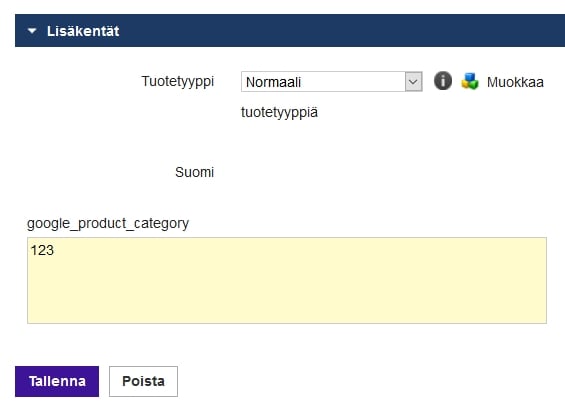Open the Muokkaa link for product types
Viewport: 565px width, 413px height.
pos(515,82)
